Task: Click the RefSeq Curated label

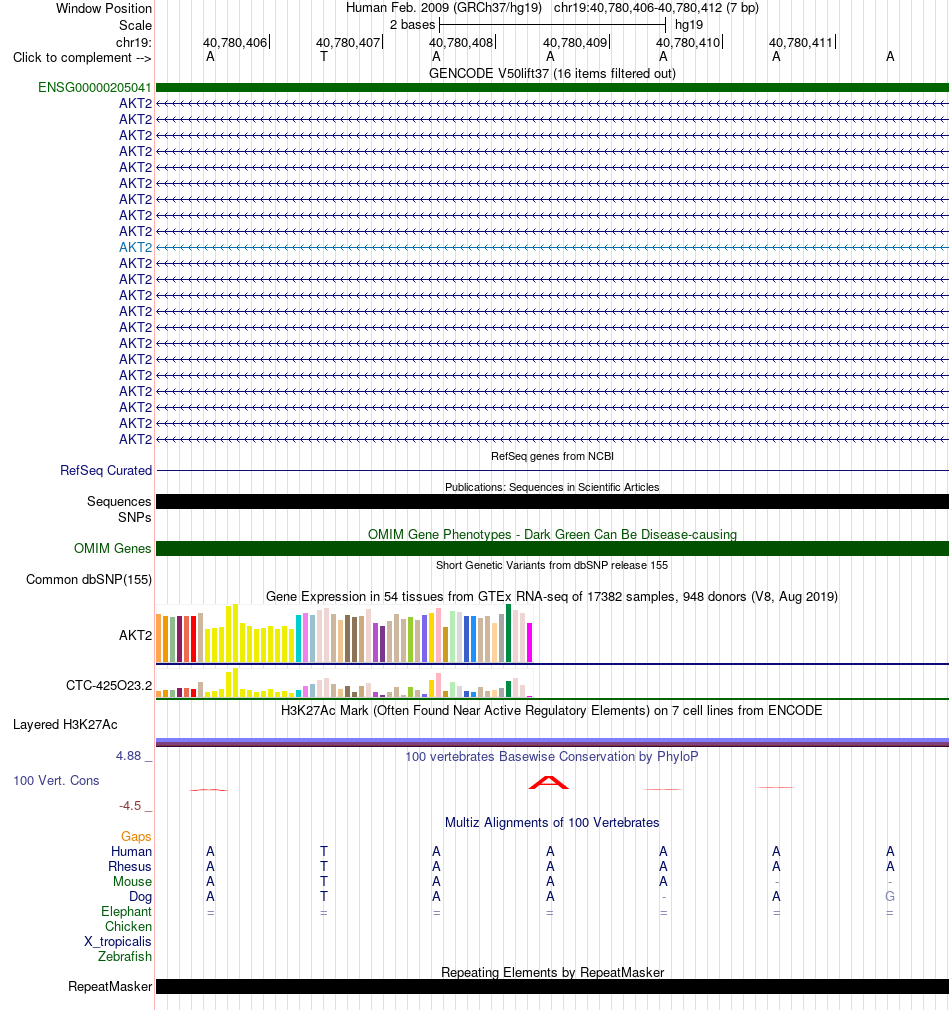Action: coord(106,470)
